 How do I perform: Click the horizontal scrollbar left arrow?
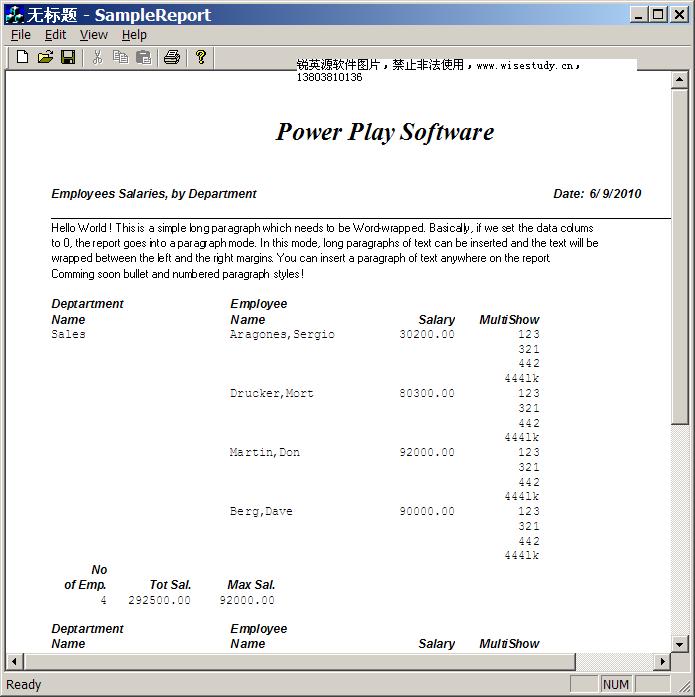coord(14,661)
